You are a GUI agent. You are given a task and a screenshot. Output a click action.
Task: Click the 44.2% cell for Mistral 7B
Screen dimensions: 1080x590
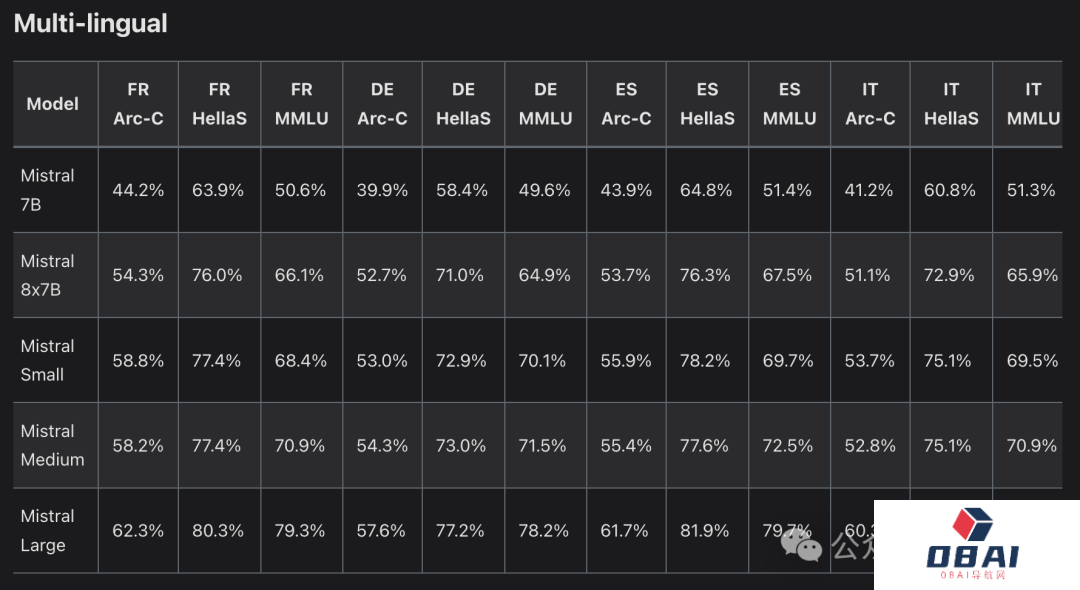tap(138, 190)
